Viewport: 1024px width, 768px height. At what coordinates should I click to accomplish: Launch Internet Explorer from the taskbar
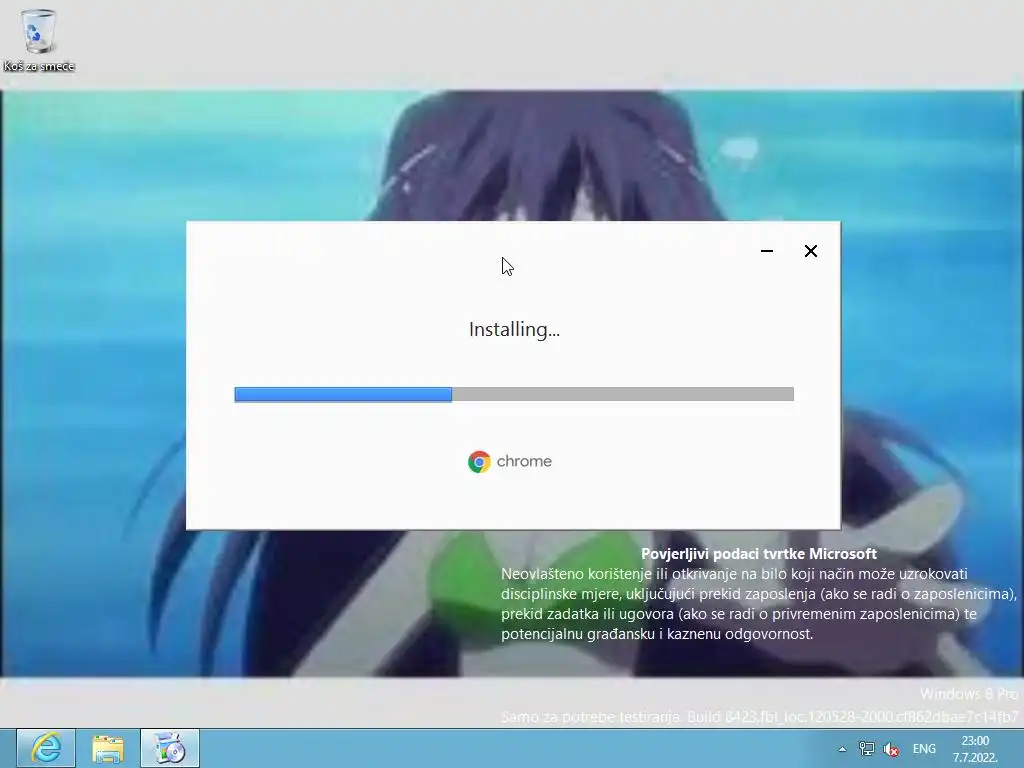46,748
